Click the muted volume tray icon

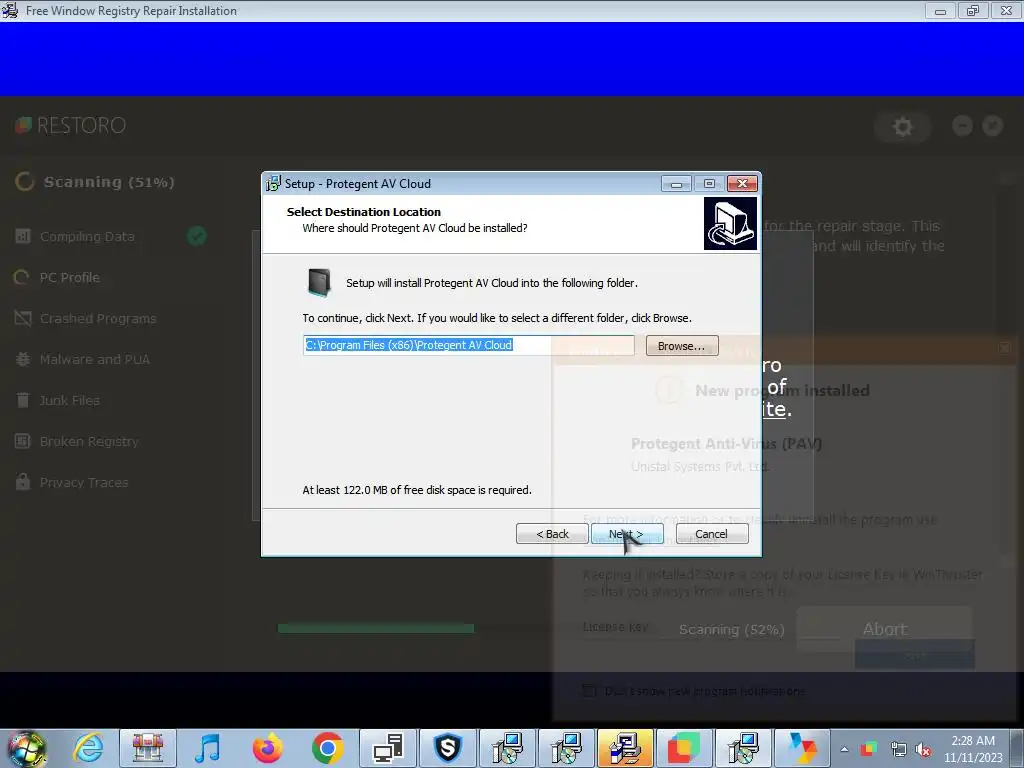click(923, 749)
